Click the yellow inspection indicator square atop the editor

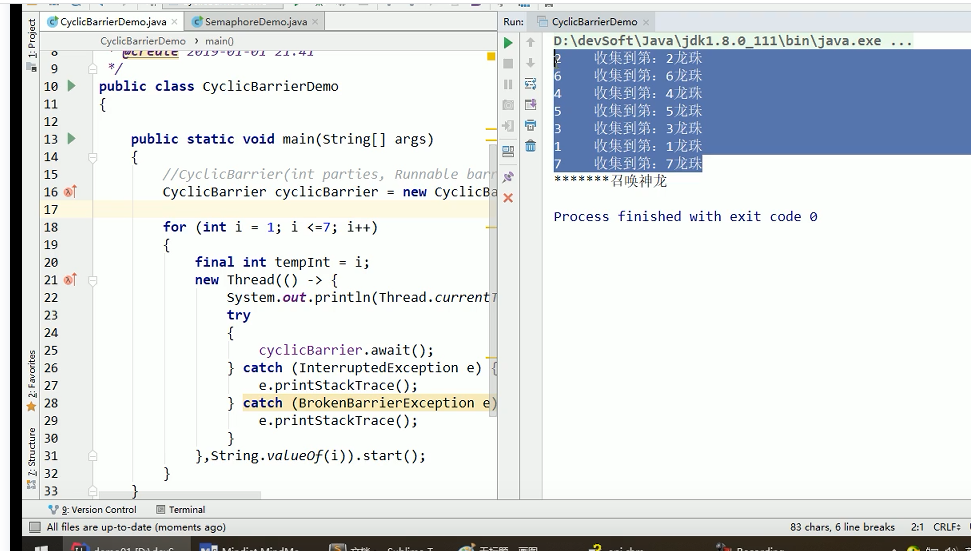tap(491, 56)
